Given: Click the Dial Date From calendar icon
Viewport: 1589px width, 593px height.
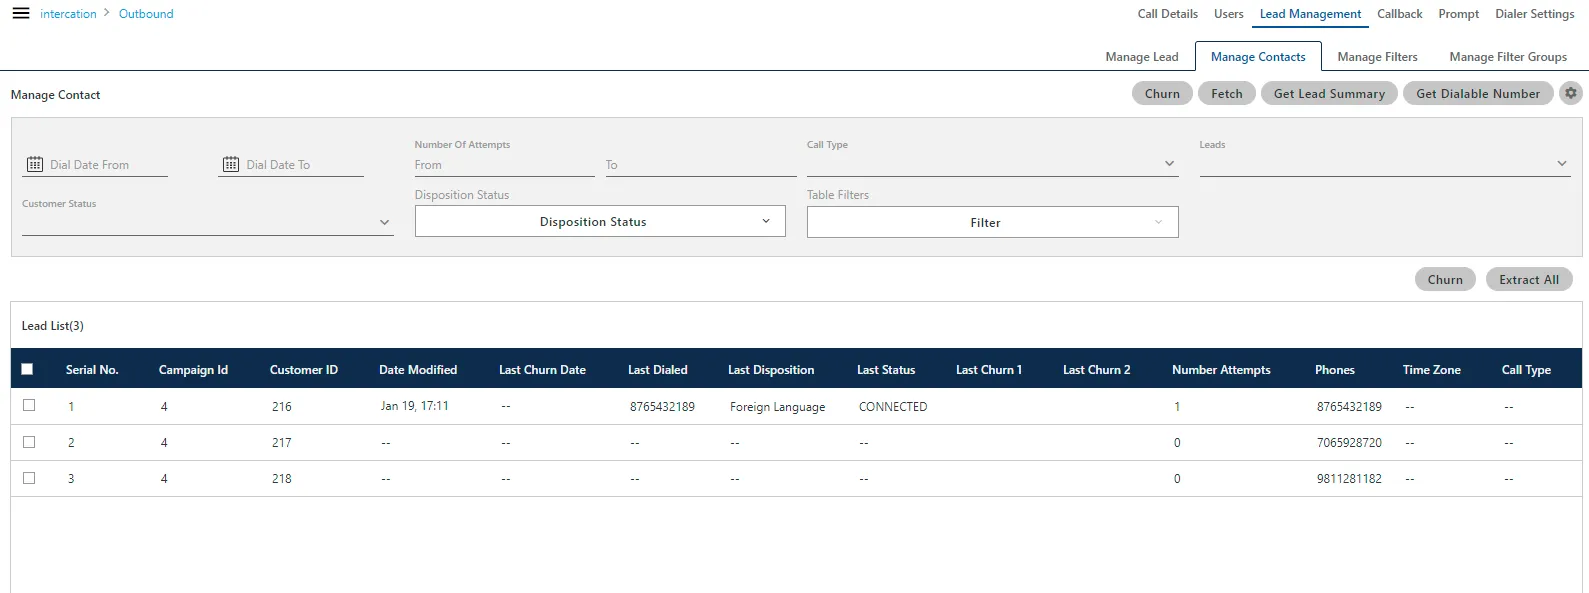Looking at the screenshot, I should coord(35,164).
